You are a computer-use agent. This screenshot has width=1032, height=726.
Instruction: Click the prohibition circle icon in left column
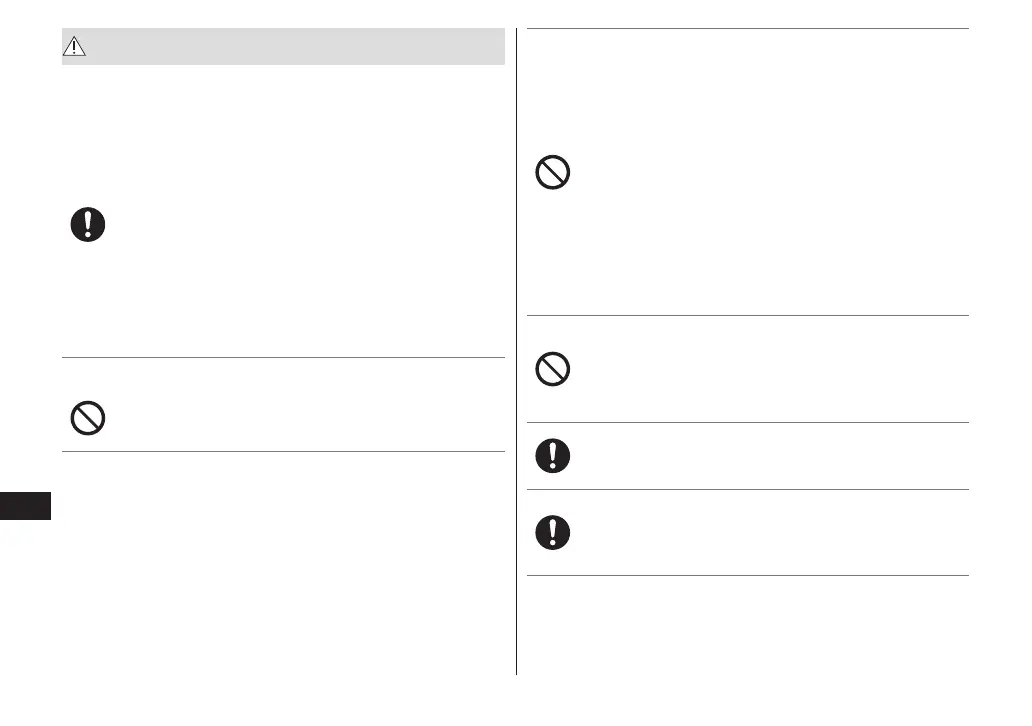pos(88,417)
